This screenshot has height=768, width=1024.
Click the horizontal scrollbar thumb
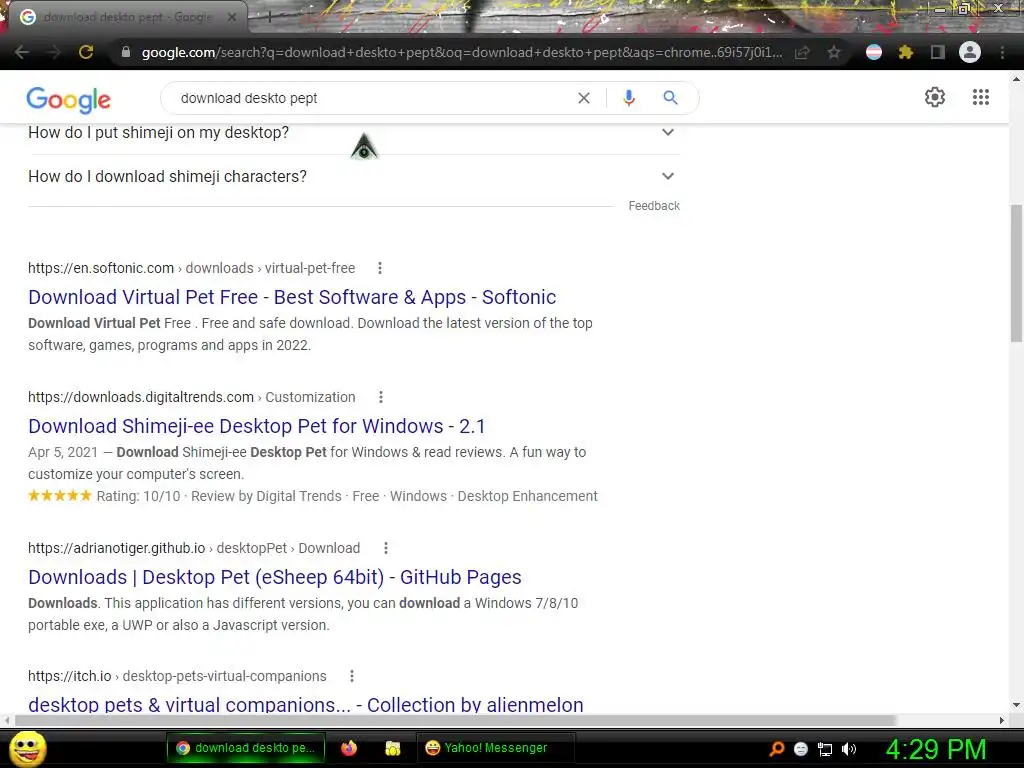coord(455,720)
